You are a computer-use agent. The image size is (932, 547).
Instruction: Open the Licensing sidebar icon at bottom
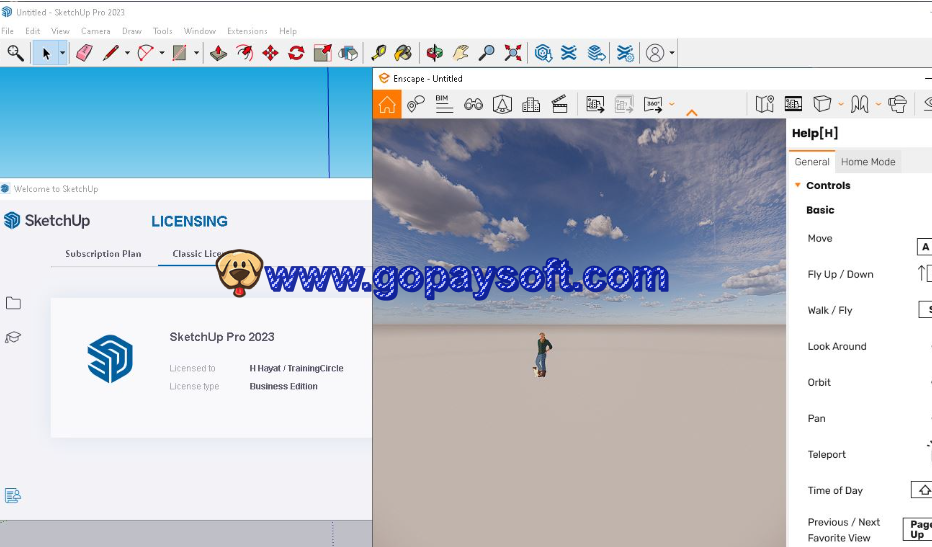click(x=13, y=495)
